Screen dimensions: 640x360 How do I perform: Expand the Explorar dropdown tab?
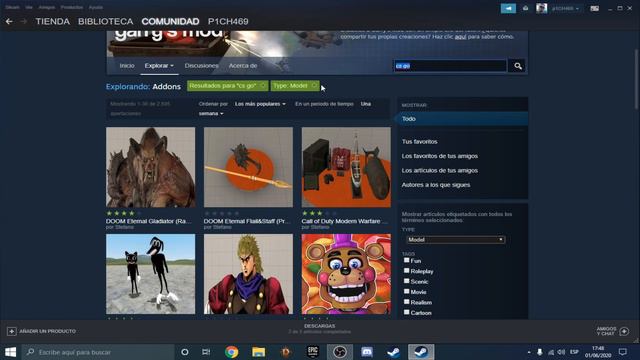click(159, 66)
